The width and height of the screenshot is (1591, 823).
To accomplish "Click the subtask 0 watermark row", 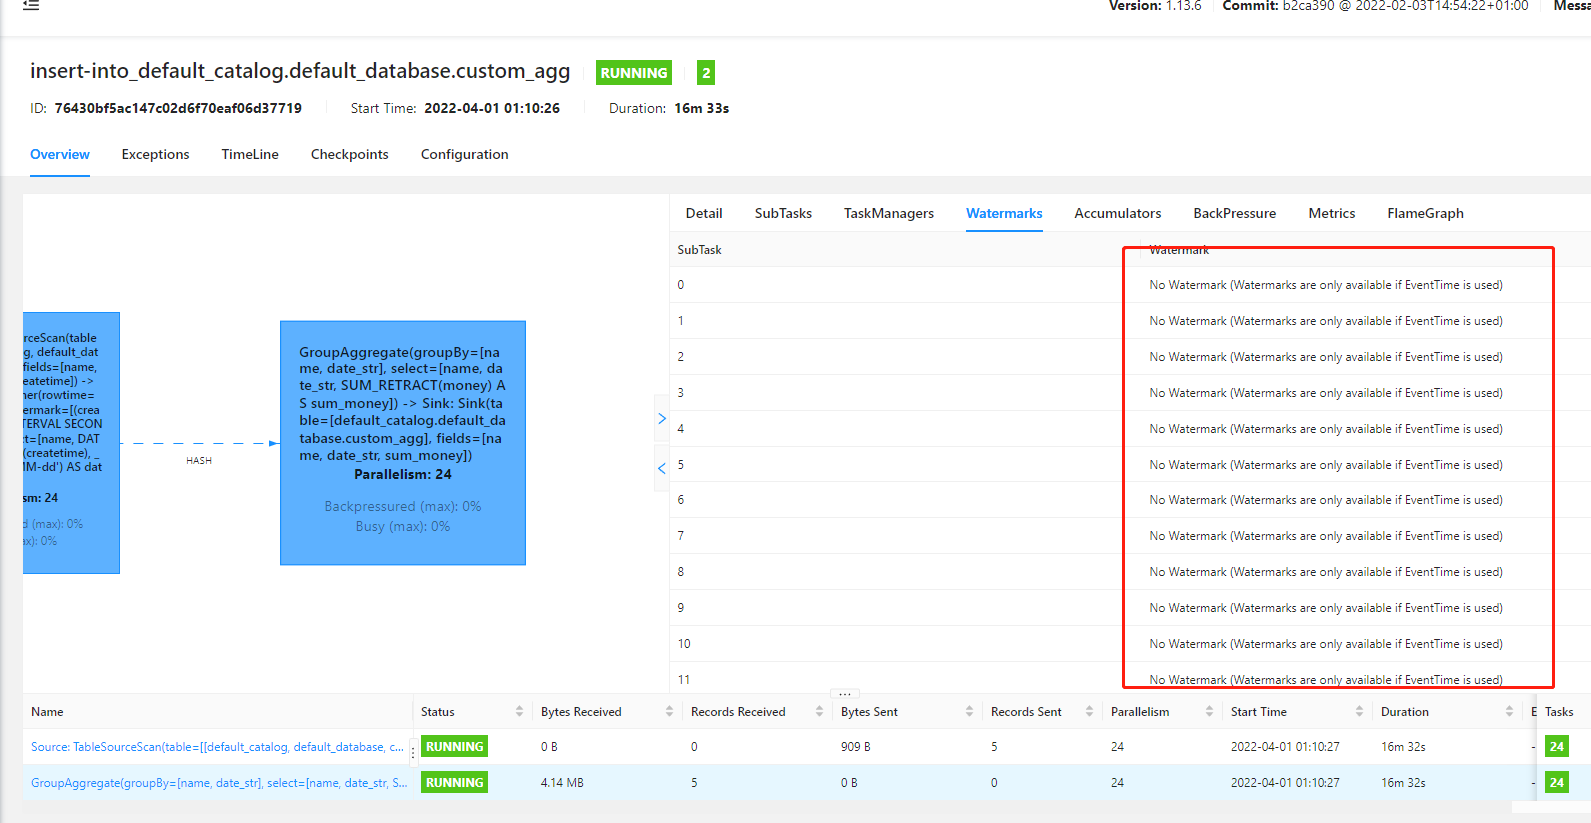I will tap(1130, 285).
